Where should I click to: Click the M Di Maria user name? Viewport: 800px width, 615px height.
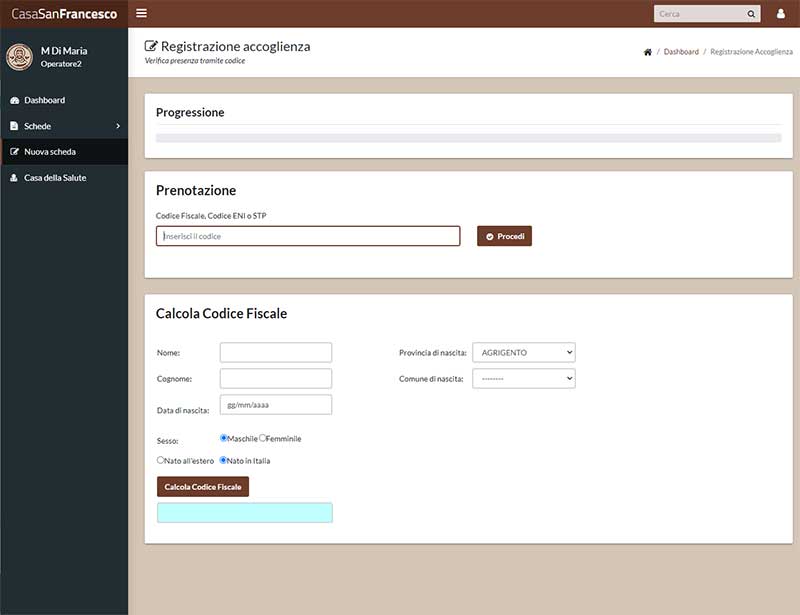tap(64, 51)
